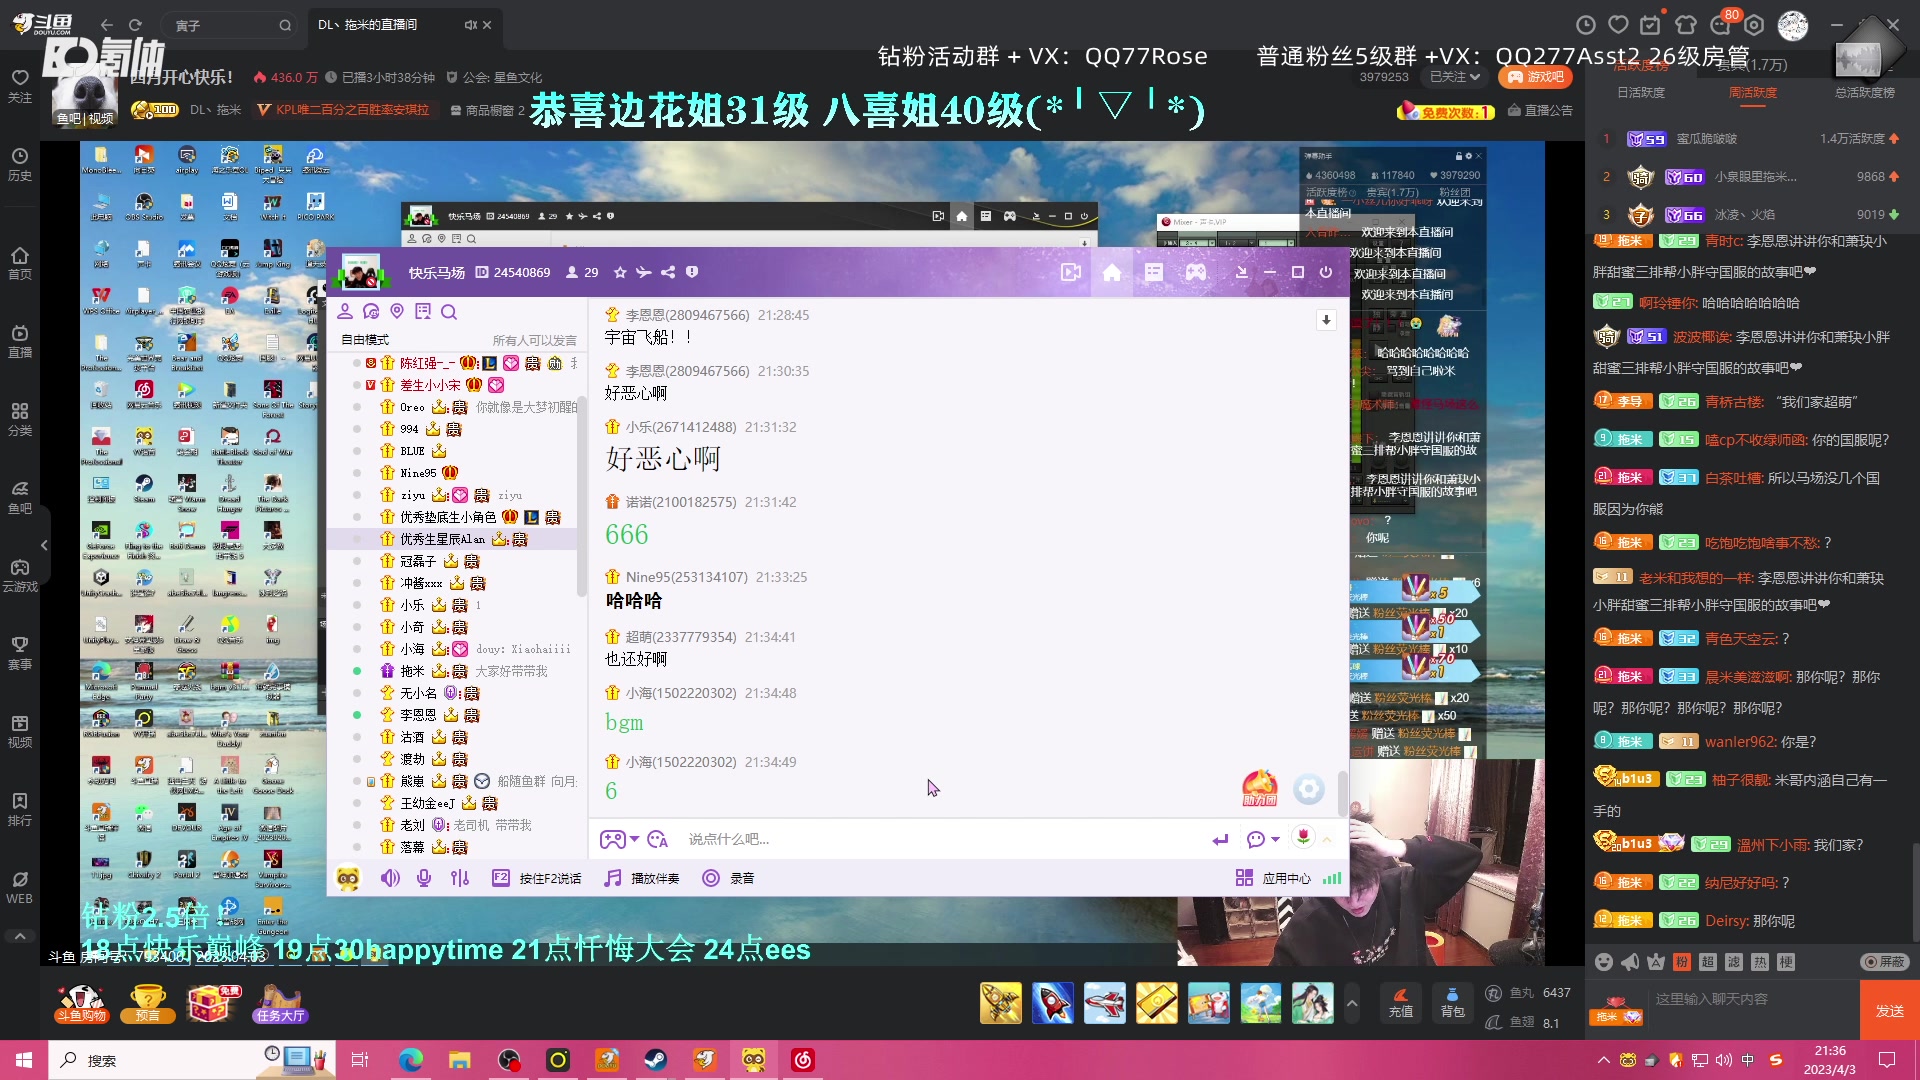Switch to 总活跃度榜 tab
The image size is (1920, 1080).
pos(1865,92)
